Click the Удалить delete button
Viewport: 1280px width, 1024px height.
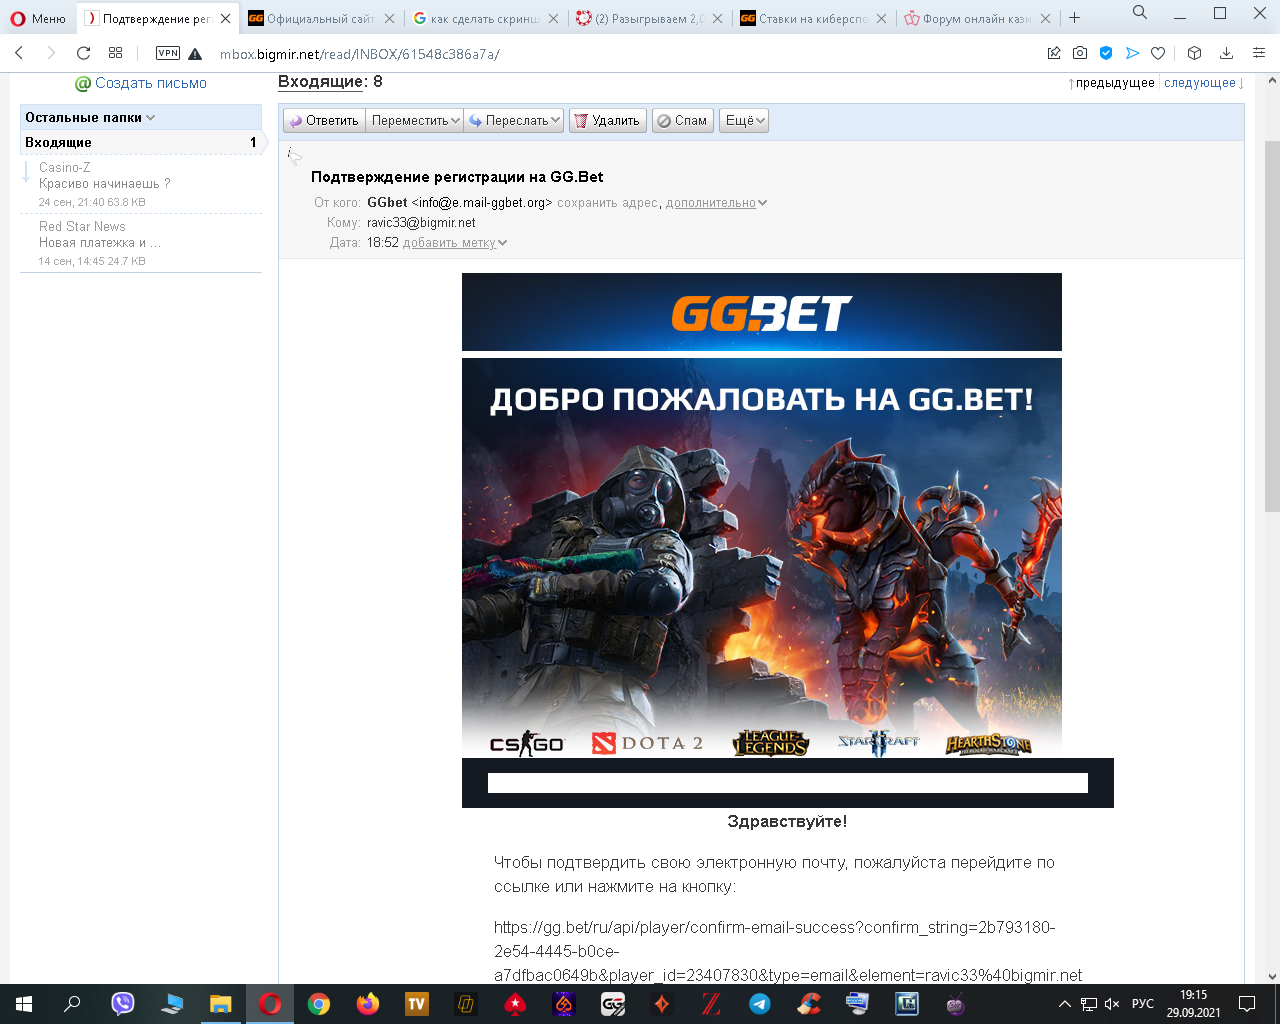pos(608,120)
